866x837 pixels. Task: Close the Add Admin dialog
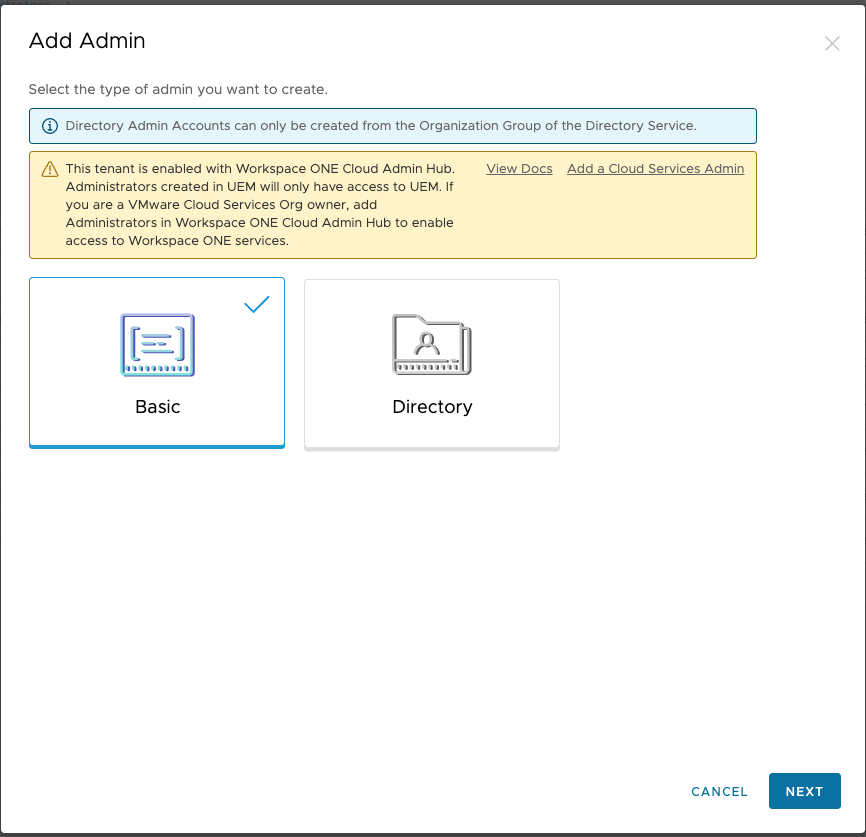pyautogui.click(x=832, y=44)
